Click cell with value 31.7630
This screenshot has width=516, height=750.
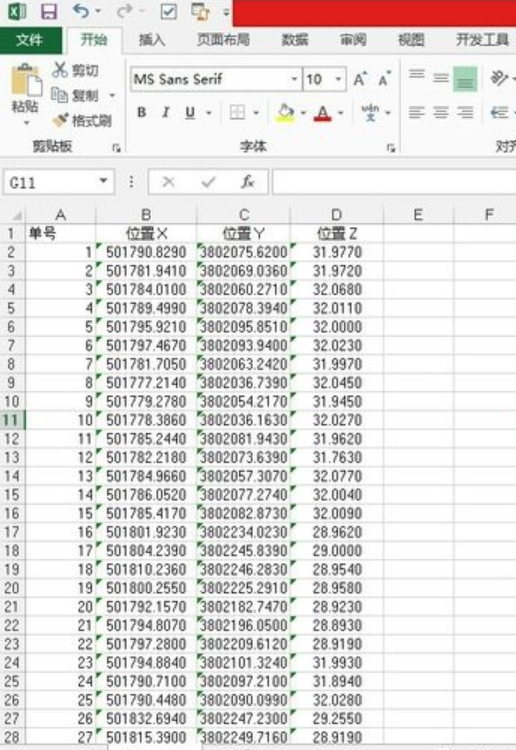pos(337,457)
